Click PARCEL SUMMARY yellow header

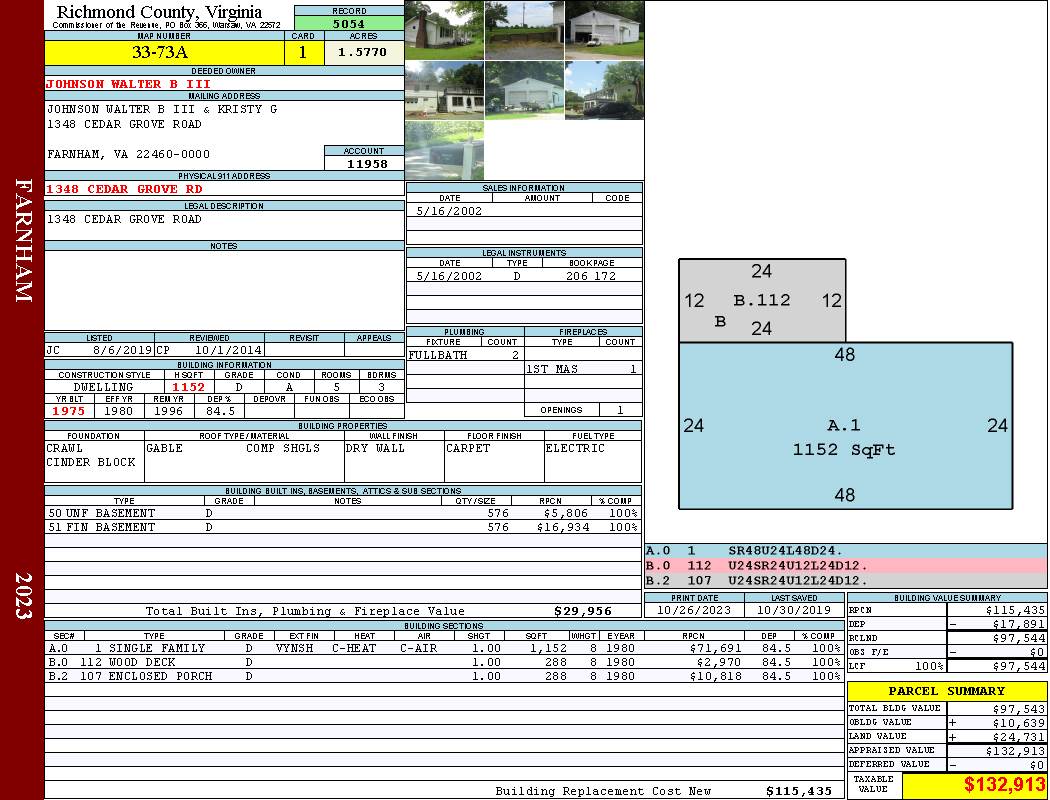click(x=947, y=691)
